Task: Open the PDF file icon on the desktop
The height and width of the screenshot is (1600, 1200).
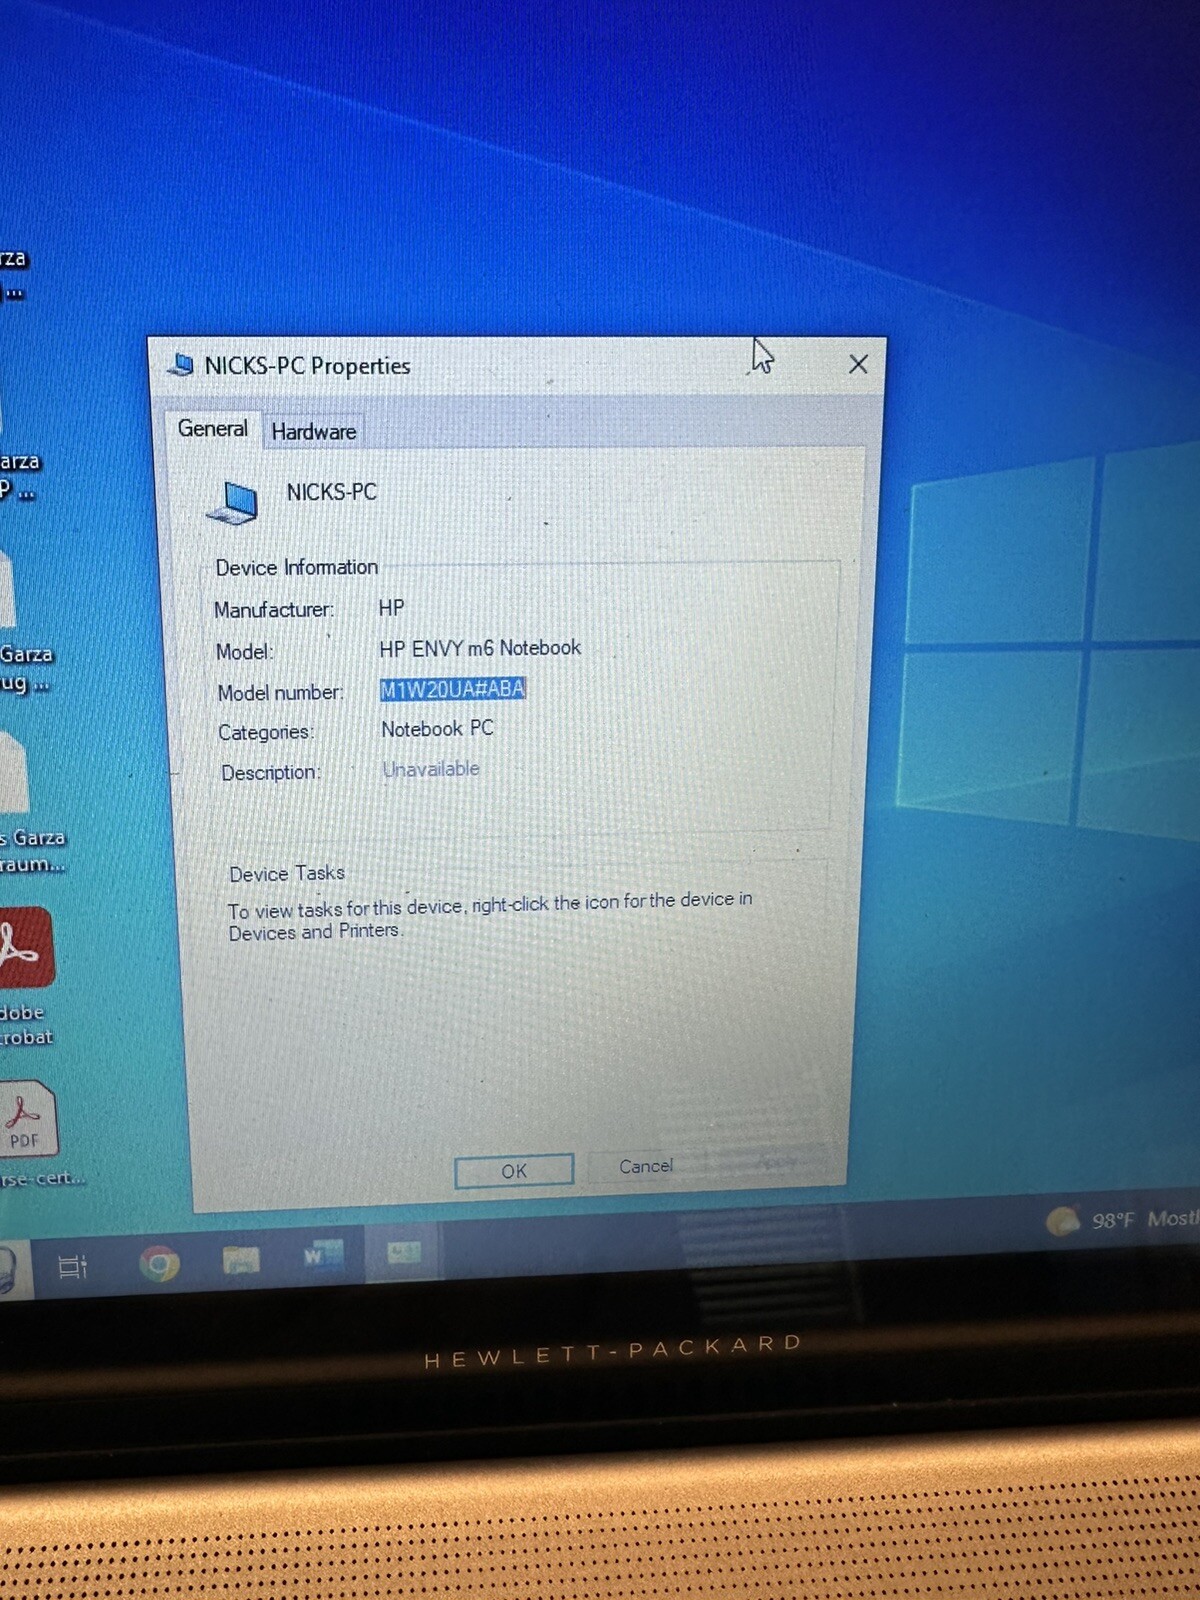Action: pos(28,1118)
